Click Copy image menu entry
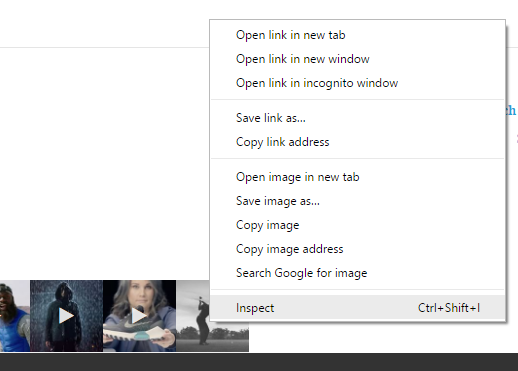Viewport: 518px width, 371px height. point(358,225)
